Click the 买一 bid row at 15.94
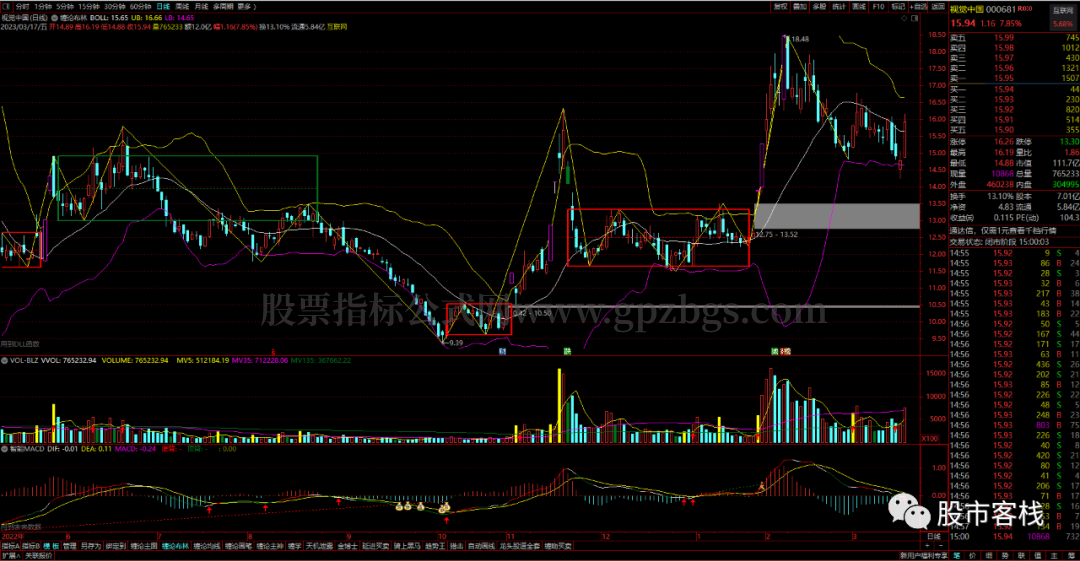 pyautogui.click(x=1015, y=89)
